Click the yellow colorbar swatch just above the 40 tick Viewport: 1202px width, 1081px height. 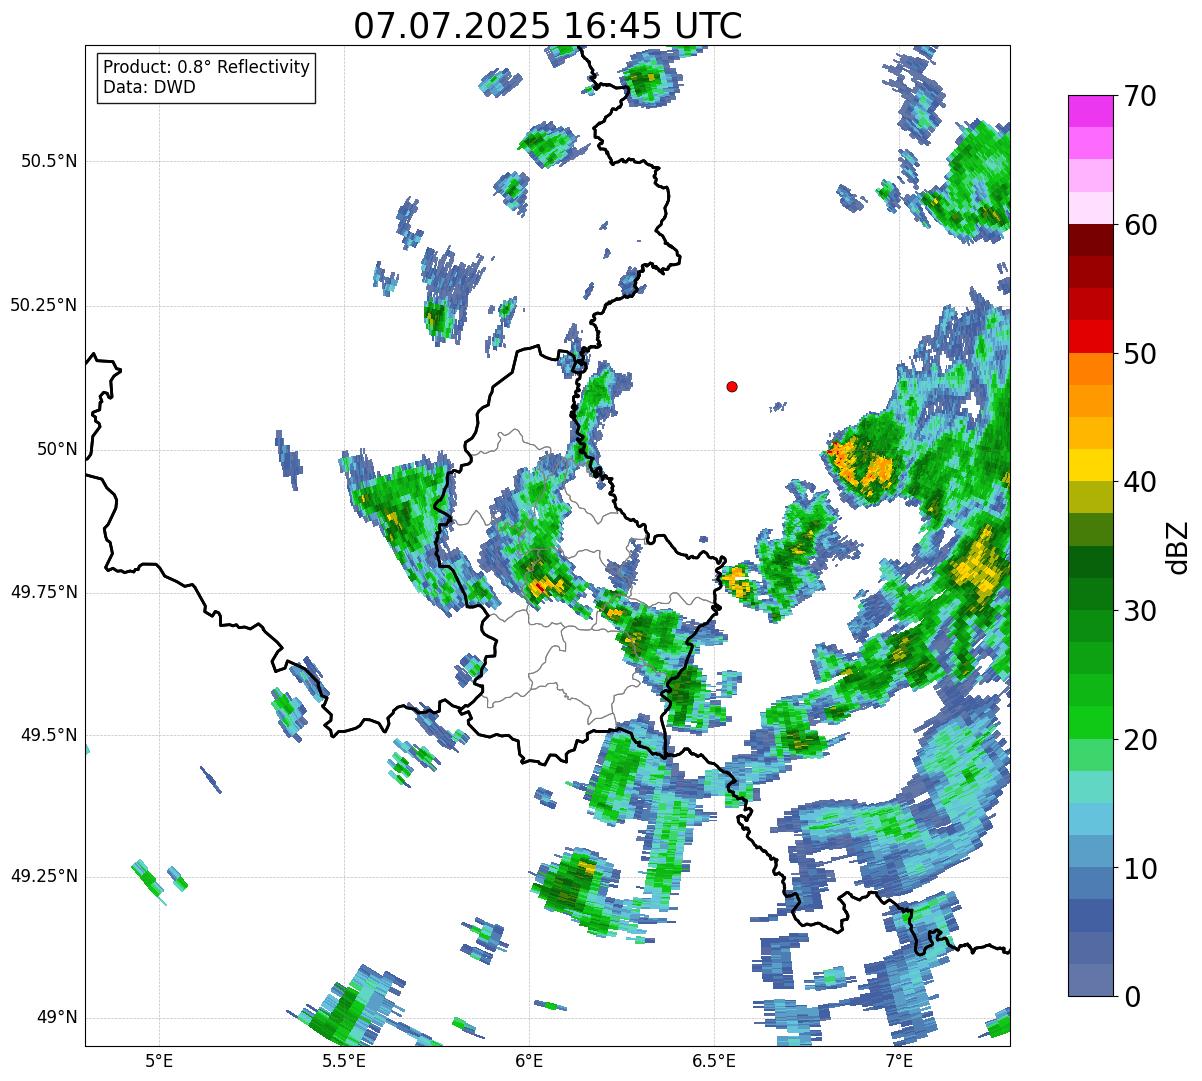1090,465
